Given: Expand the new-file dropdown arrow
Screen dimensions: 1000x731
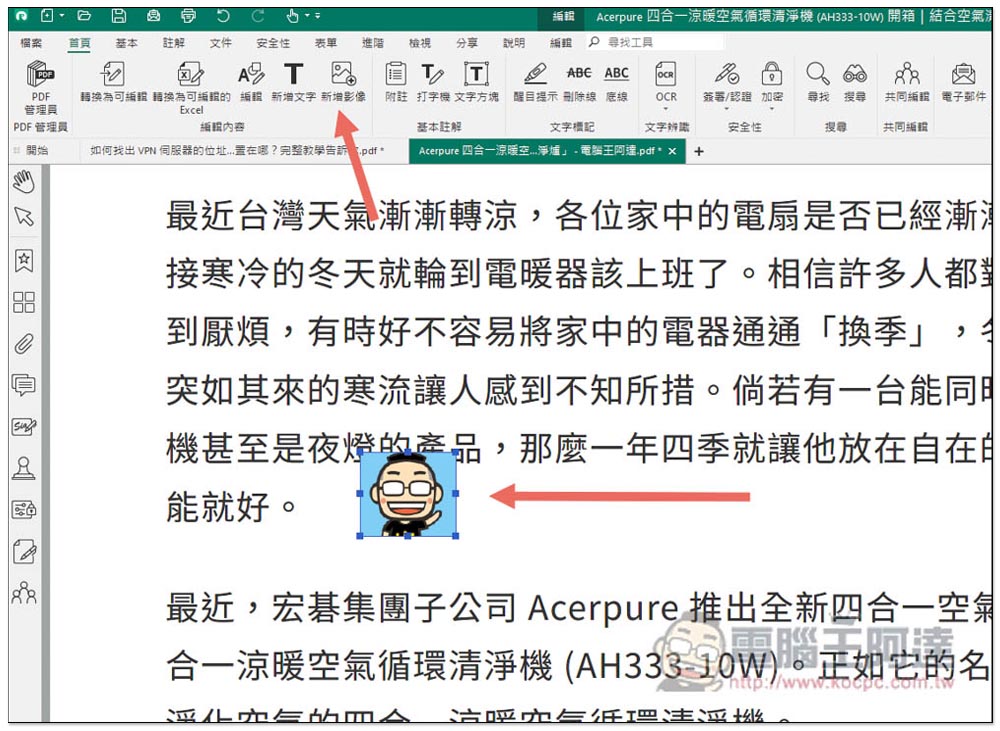Looking at the screenshot, I should (x=62, y=15).
